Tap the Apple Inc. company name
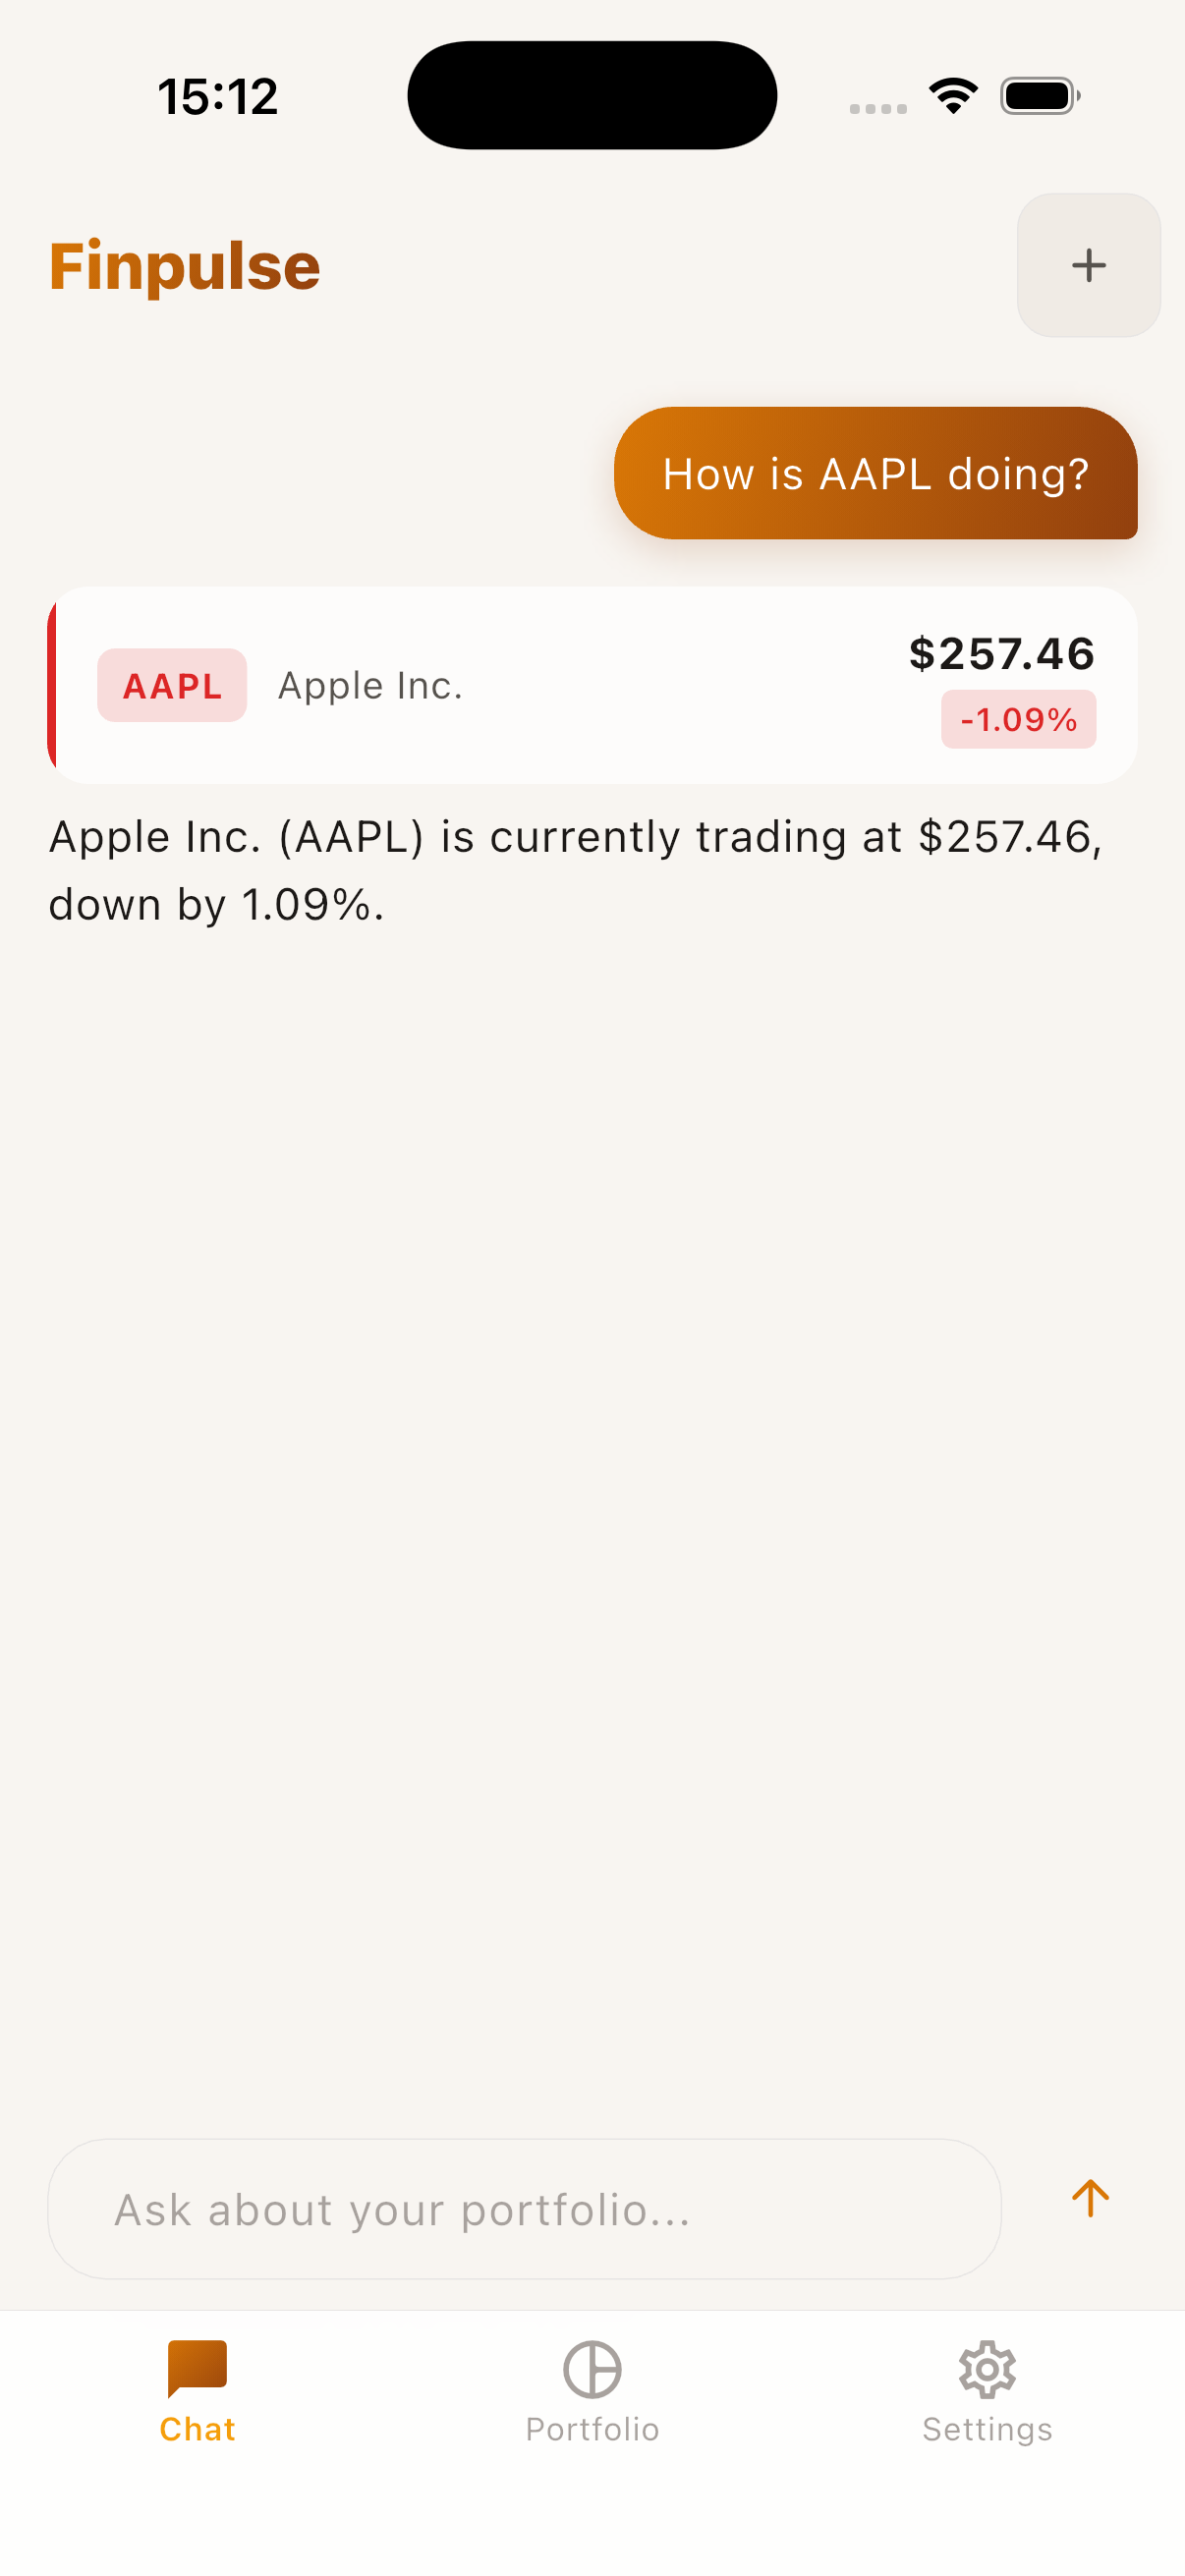This screenshot has height=2576, width=1185. [x=370, y=685]
